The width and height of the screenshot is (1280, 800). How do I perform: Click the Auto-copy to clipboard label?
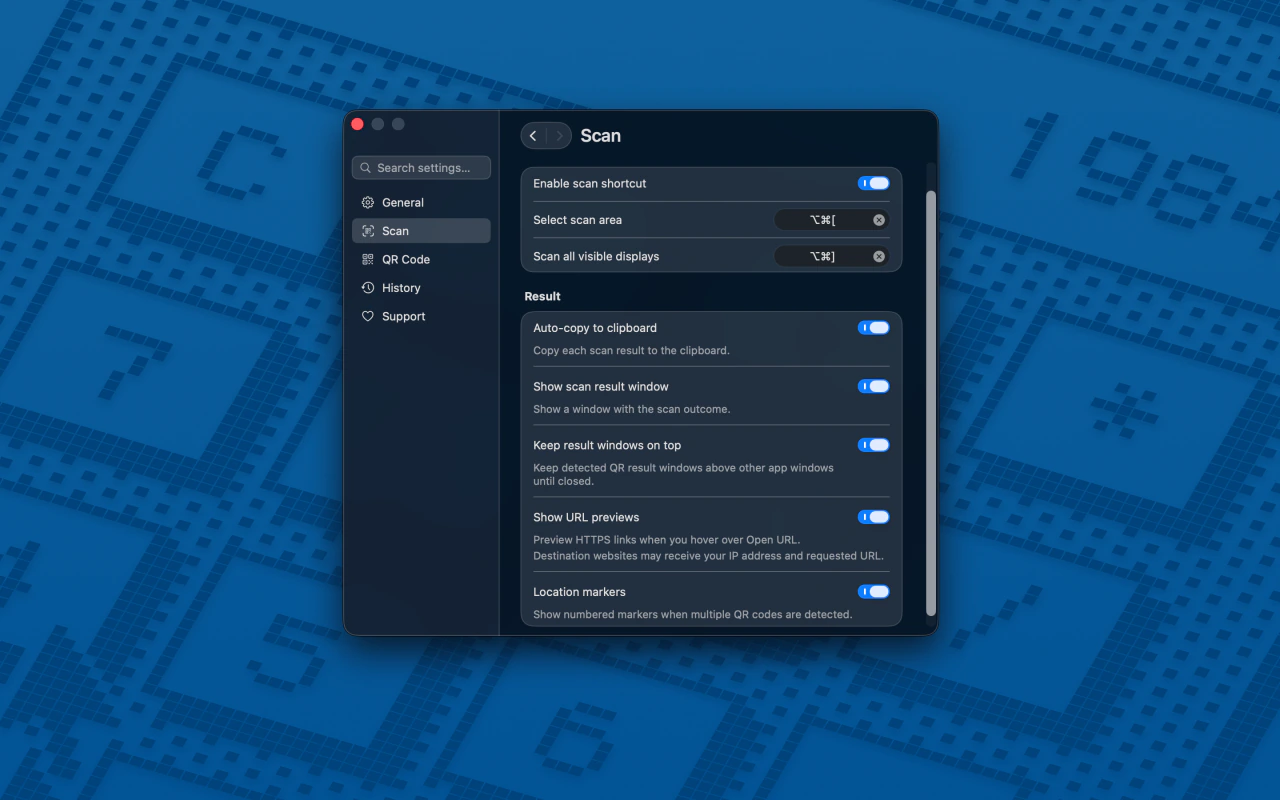[595, 328]
